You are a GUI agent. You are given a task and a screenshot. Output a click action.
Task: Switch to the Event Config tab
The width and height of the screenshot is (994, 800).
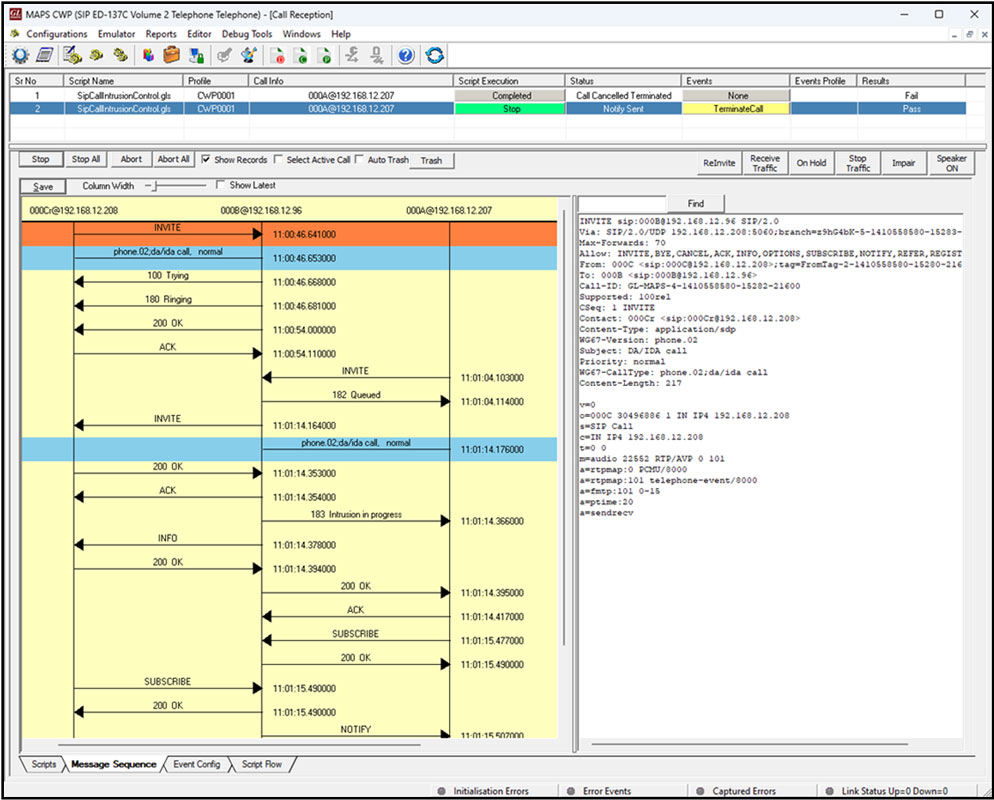pyautogui.click(x=197, y=764)
